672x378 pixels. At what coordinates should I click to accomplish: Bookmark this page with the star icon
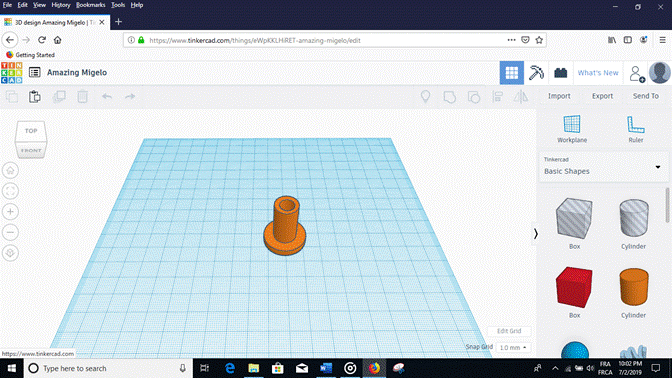pyautogui.click(x=539, y=40)
